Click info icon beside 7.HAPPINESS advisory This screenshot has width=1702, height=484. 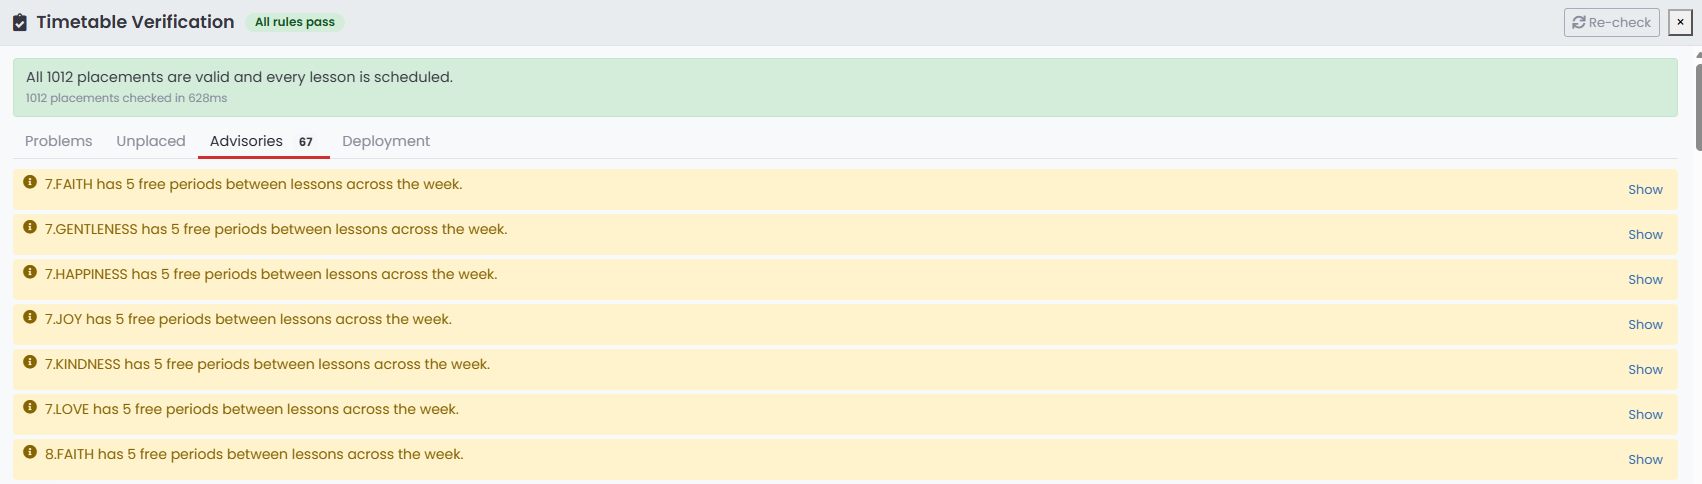click(30, 272)
